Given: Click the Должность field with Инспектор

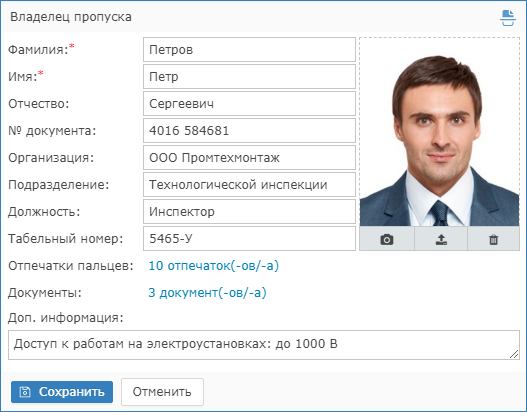Looking at the screenshot, I should 249,211.
